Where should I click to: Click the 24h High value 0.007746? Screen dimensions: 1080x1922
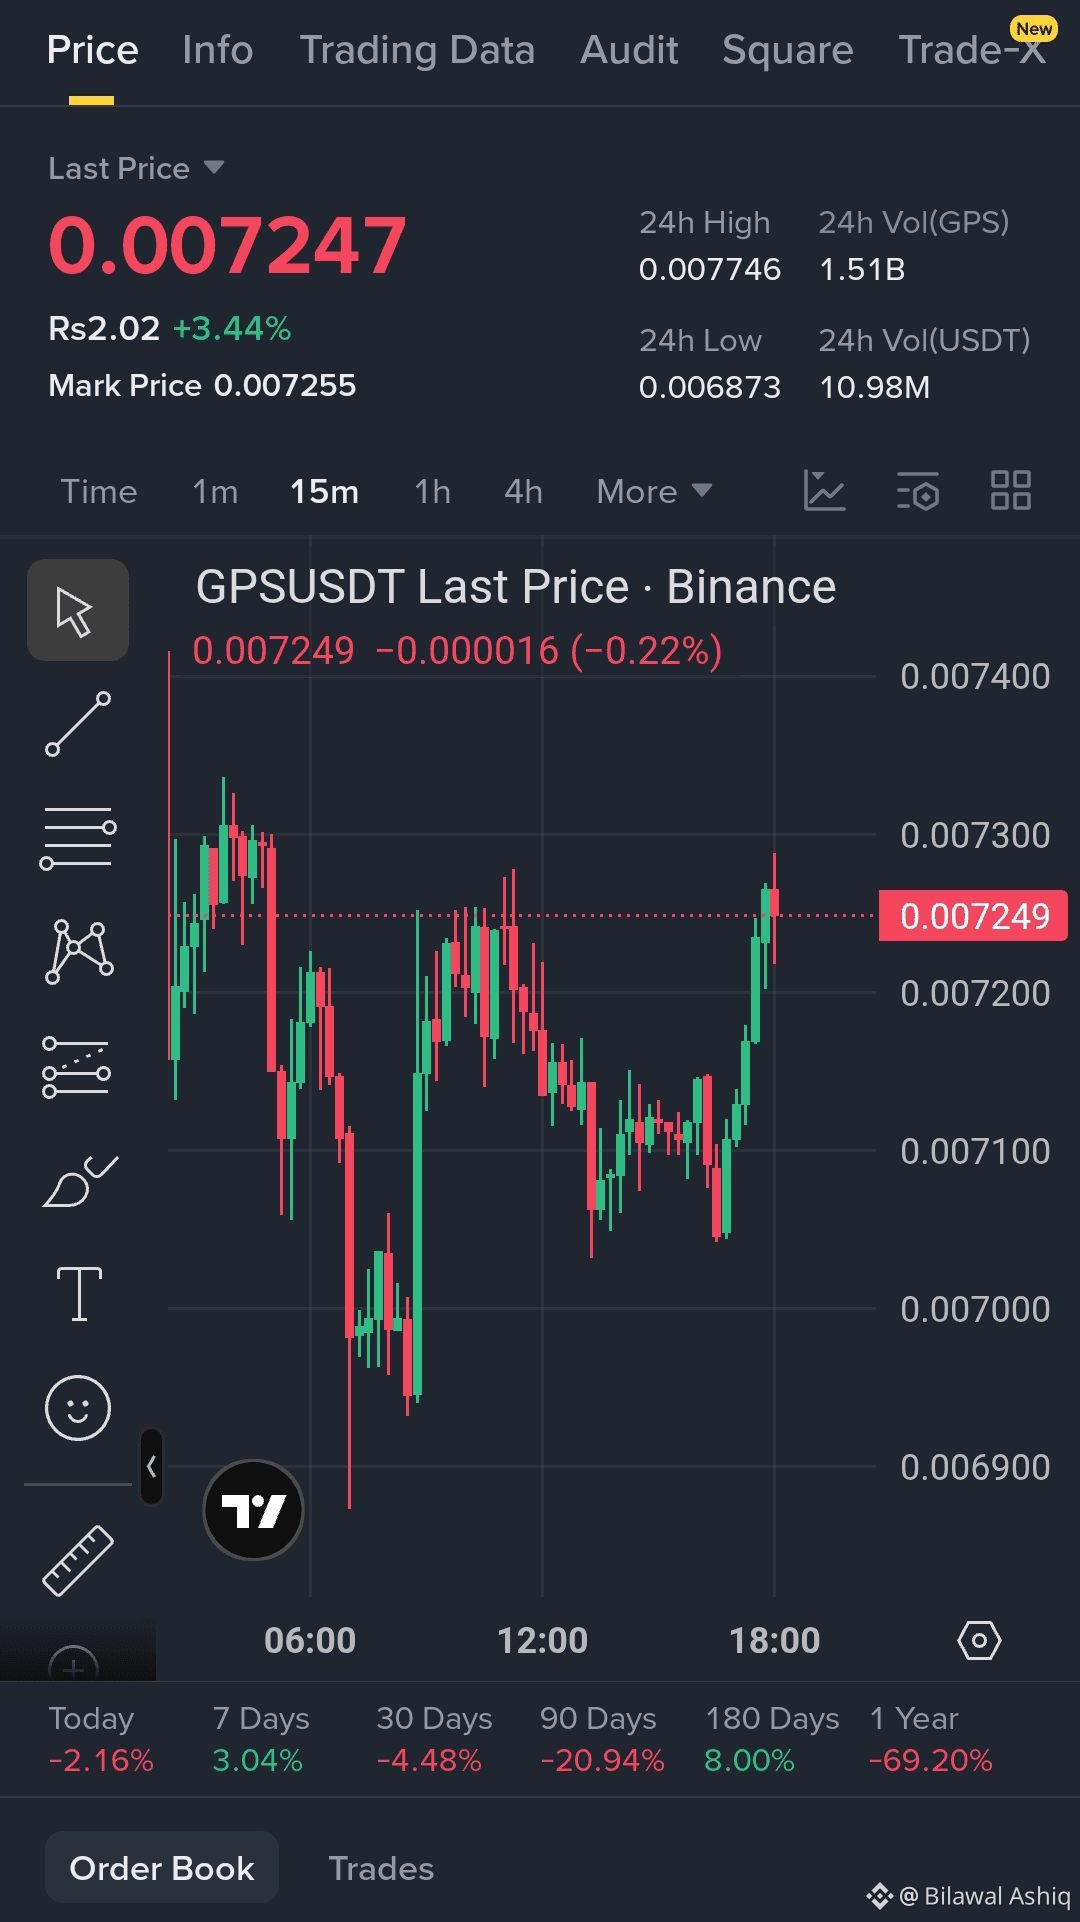click(710, 269)
